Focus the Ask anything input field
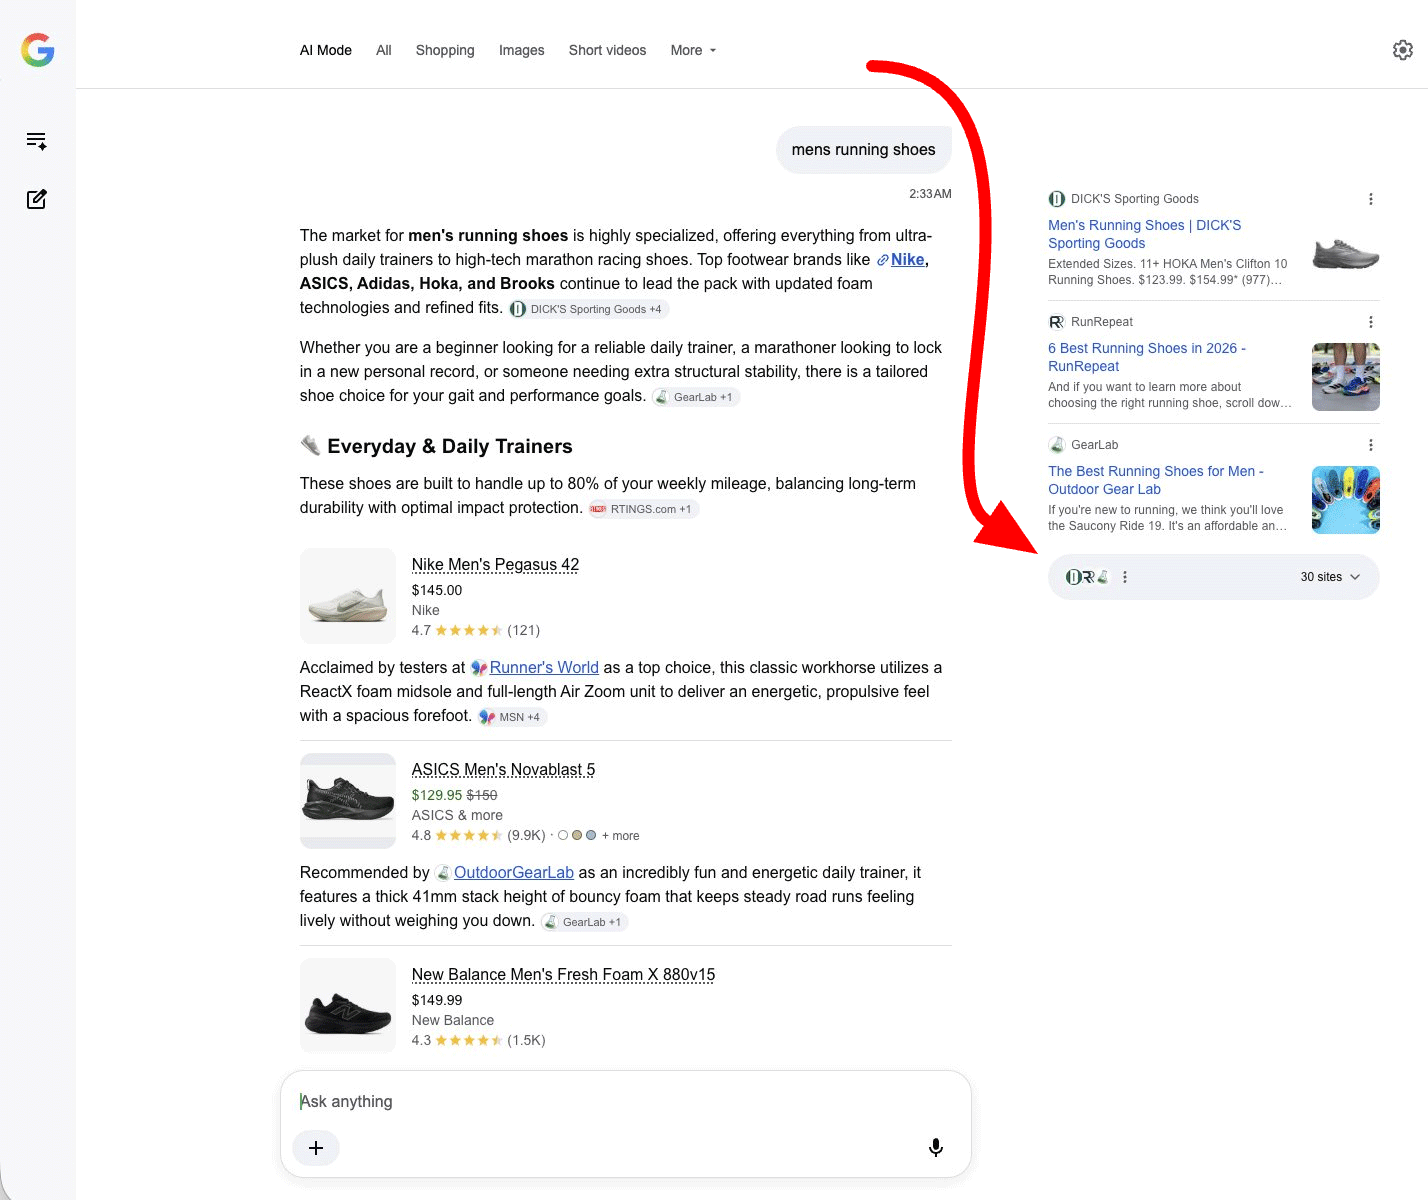The height and width of the screenshot is (1200, 1428). (x=626, y=1102)
